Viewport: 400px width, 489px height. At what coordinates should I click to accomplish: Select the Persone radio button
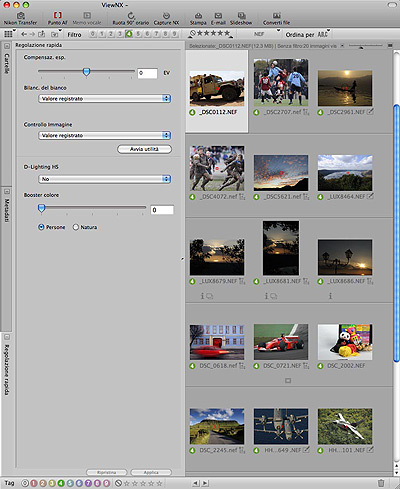pyautogui.click(x=41, y=227)
